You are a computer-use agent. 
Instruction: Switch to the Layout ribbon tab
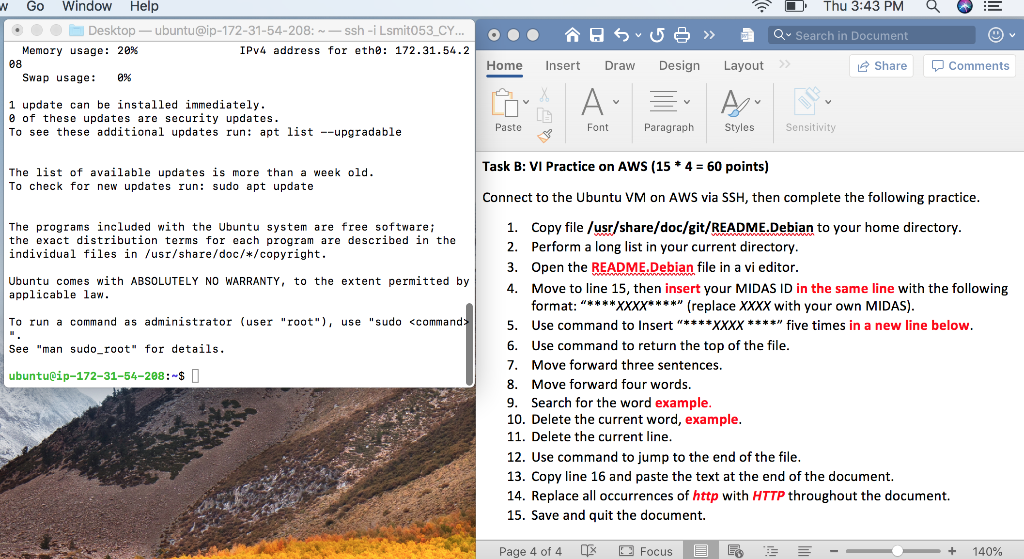(743, 65)
